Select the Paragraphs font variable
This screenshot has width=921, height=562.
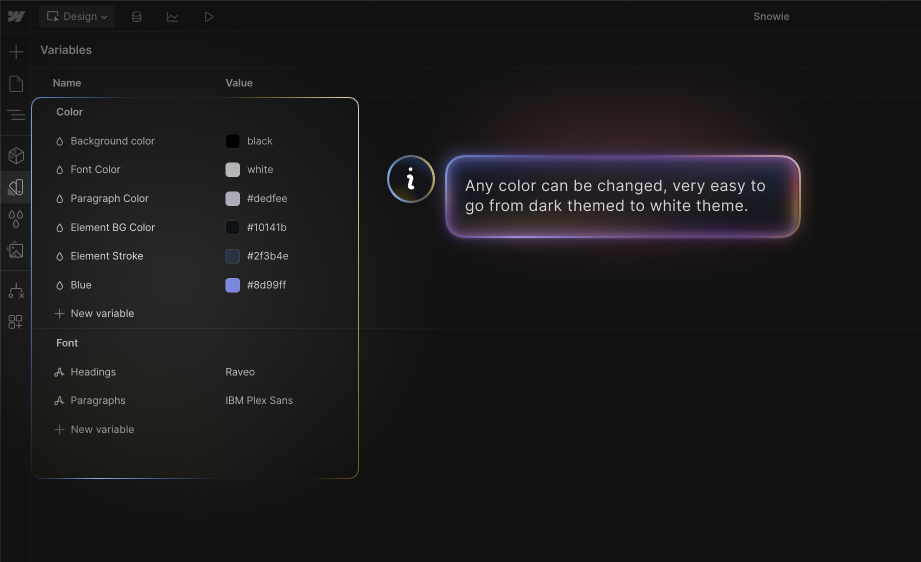(98, 401)
